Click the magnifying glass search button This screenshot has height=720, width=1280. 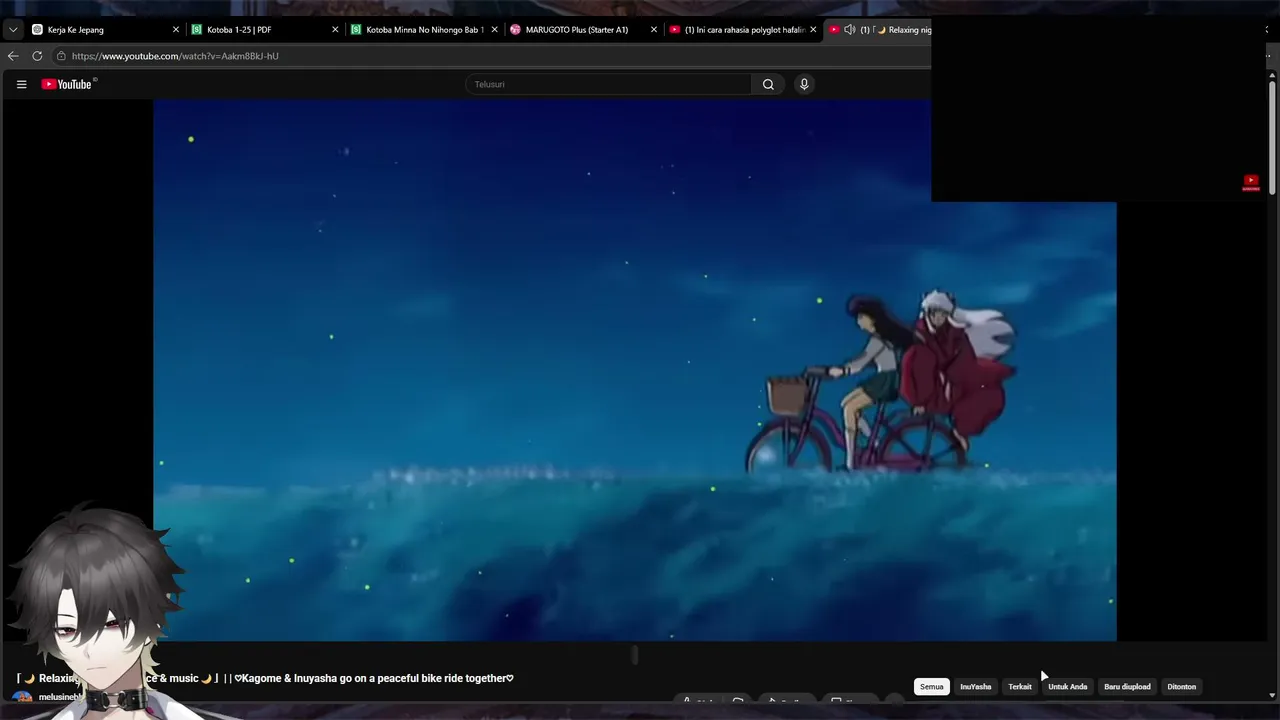pos(768,84)
